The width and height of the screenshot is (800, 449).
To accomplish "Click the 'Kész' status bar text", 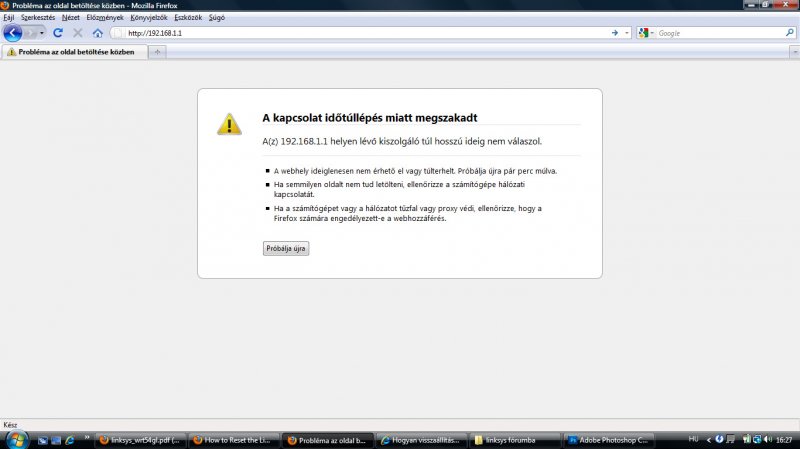I will (x=10, y=425).
